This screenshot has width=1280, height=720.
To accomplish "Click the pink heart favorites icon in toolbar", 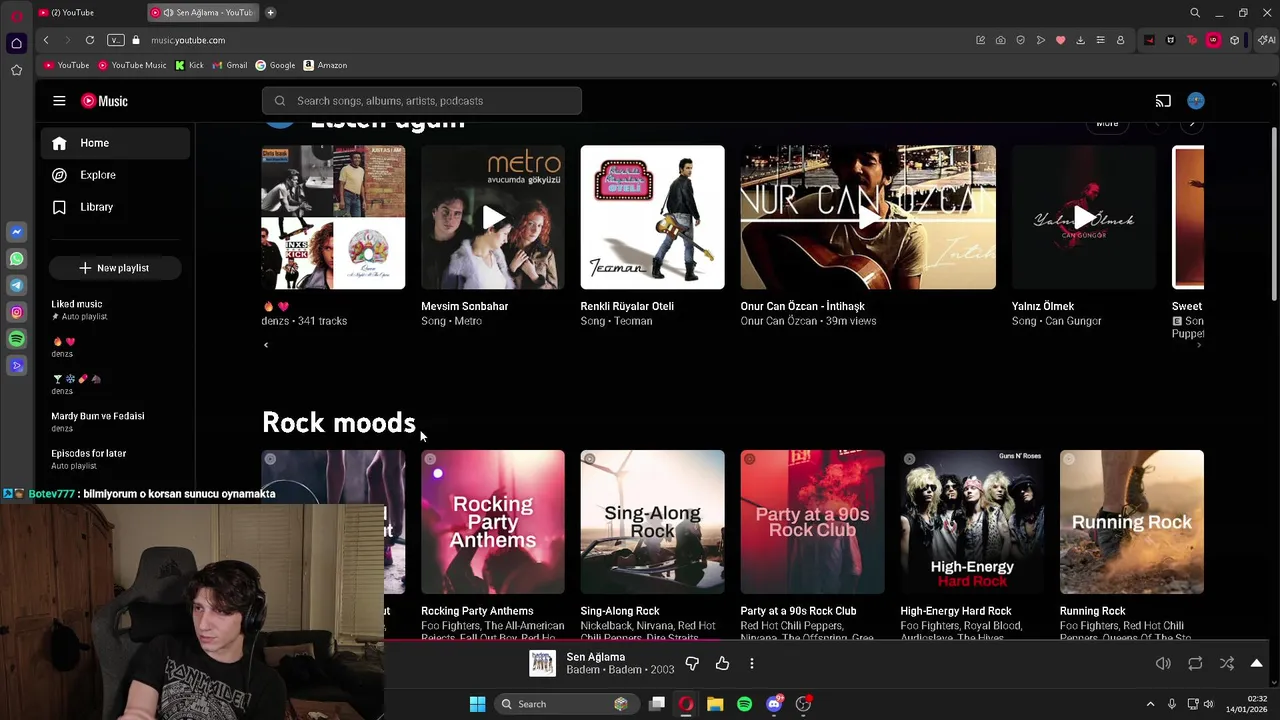I will [x=1060, y=40].
